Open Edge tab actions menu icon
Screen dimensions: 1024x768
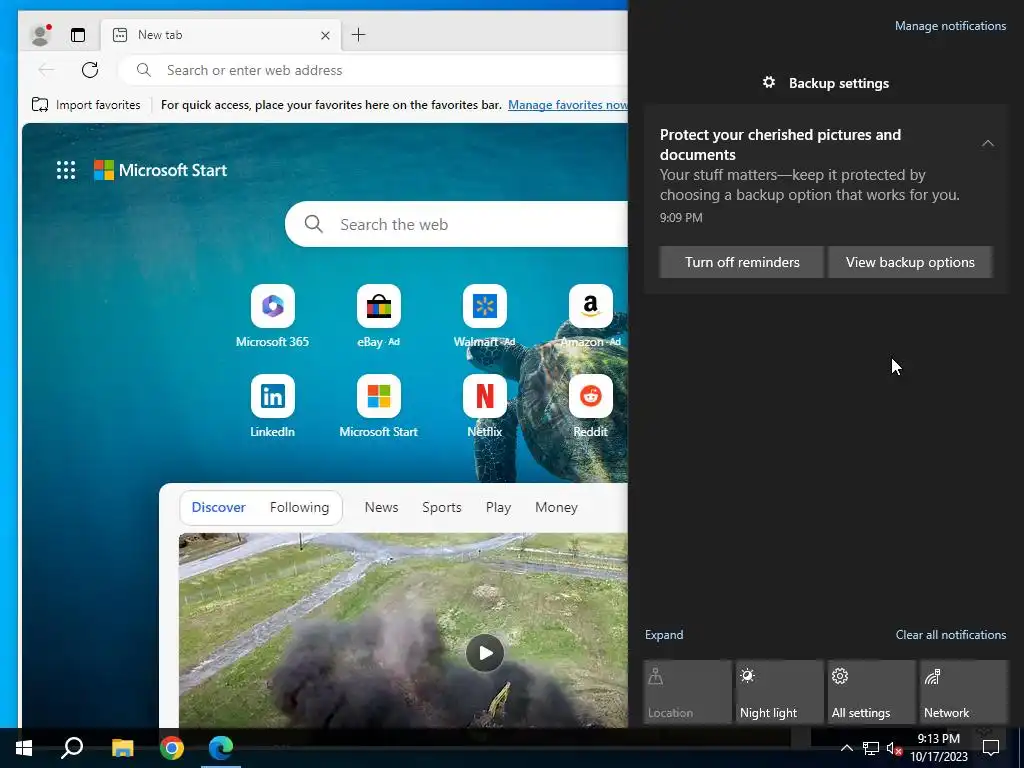(78, 35)
